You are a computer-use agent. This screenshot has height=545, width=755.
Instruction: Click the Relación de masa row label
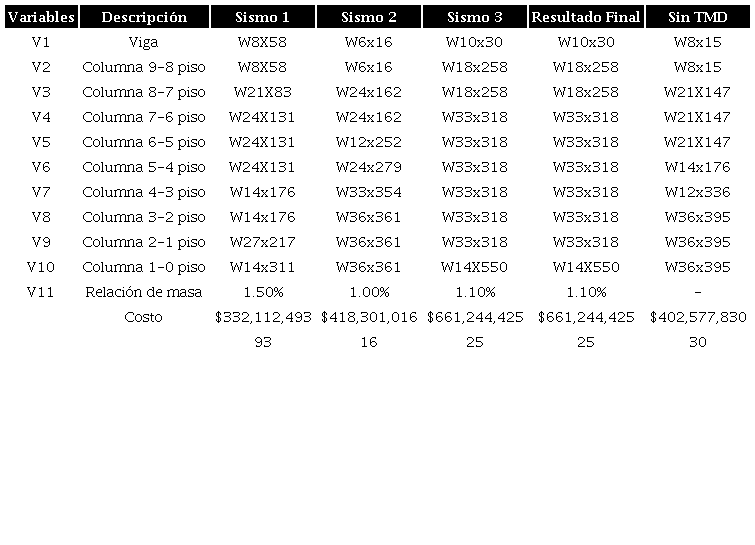[x=144, y=292]
